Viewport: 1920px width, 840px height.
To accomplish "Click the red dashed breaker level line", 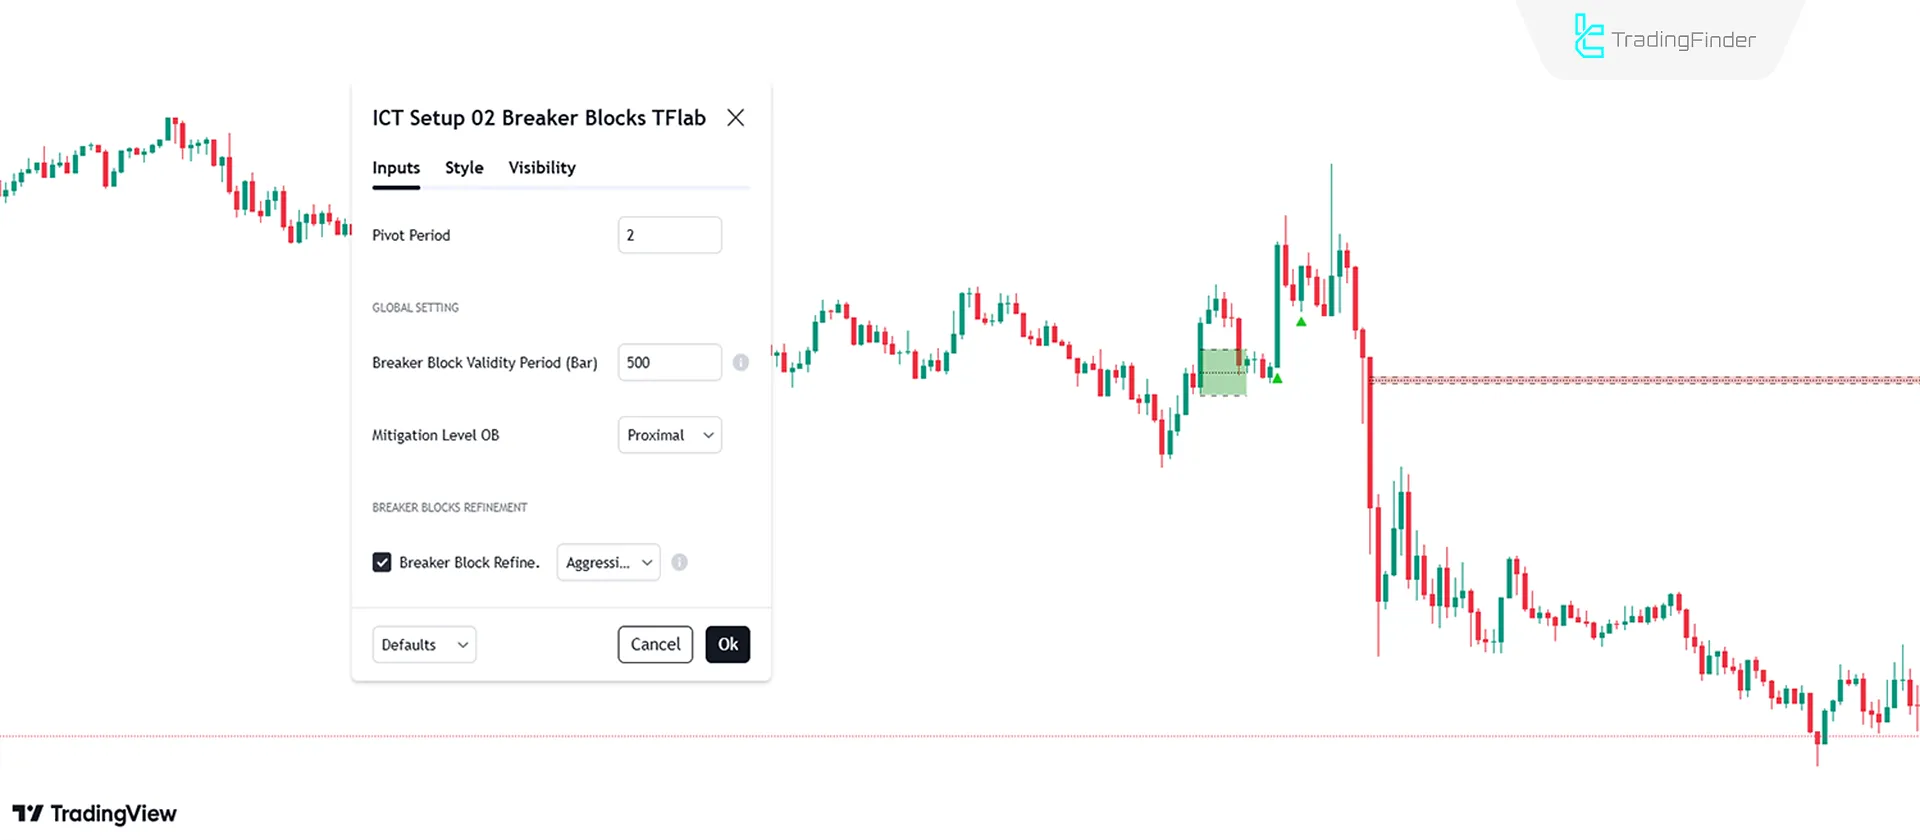I will [1640, 380].
